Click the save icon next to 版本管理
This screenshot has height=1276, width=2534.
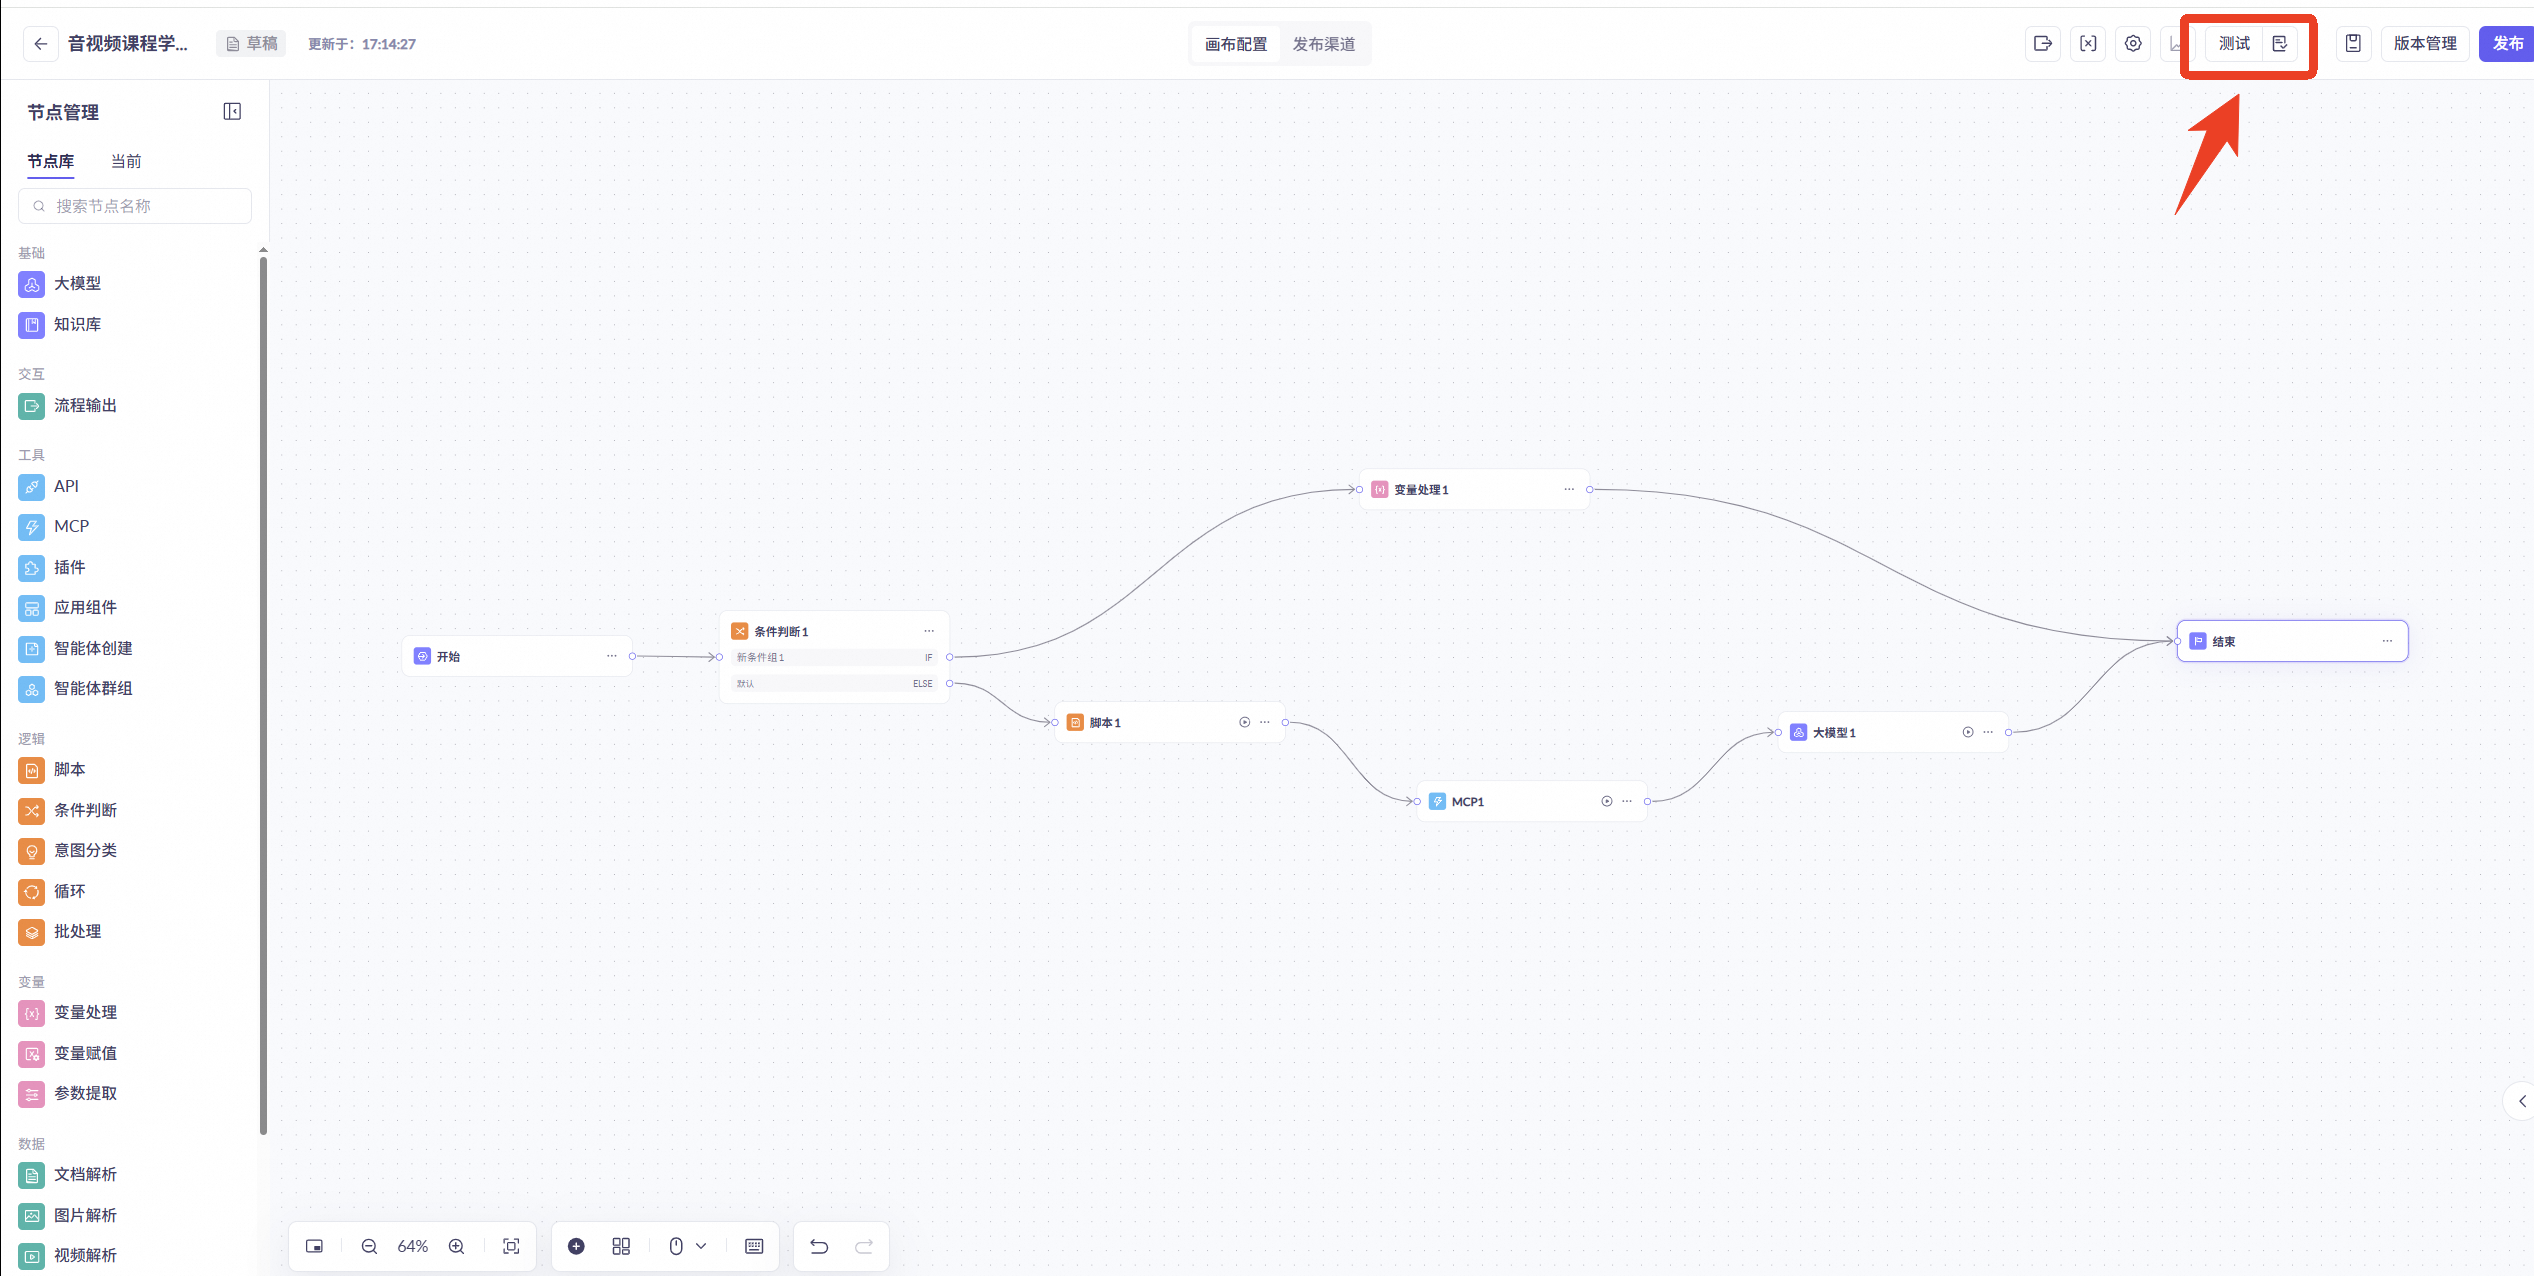pyautogui.click(x=2353, y=44)
